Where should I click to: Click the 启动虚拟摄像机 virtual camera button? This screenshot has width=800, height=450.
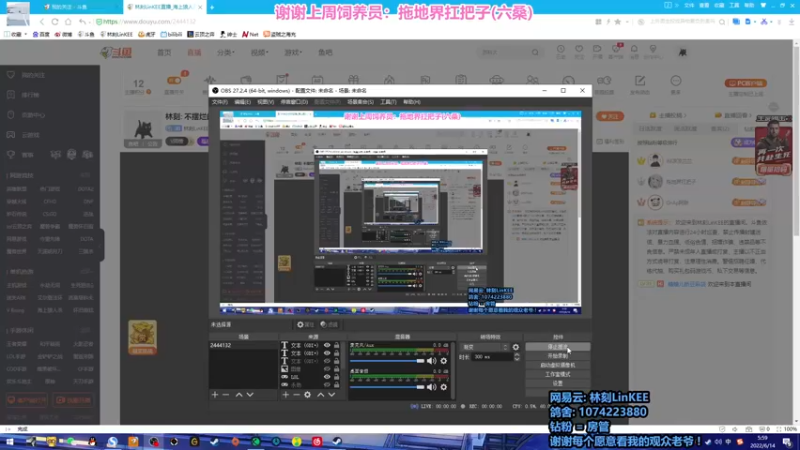click(558, 365)
